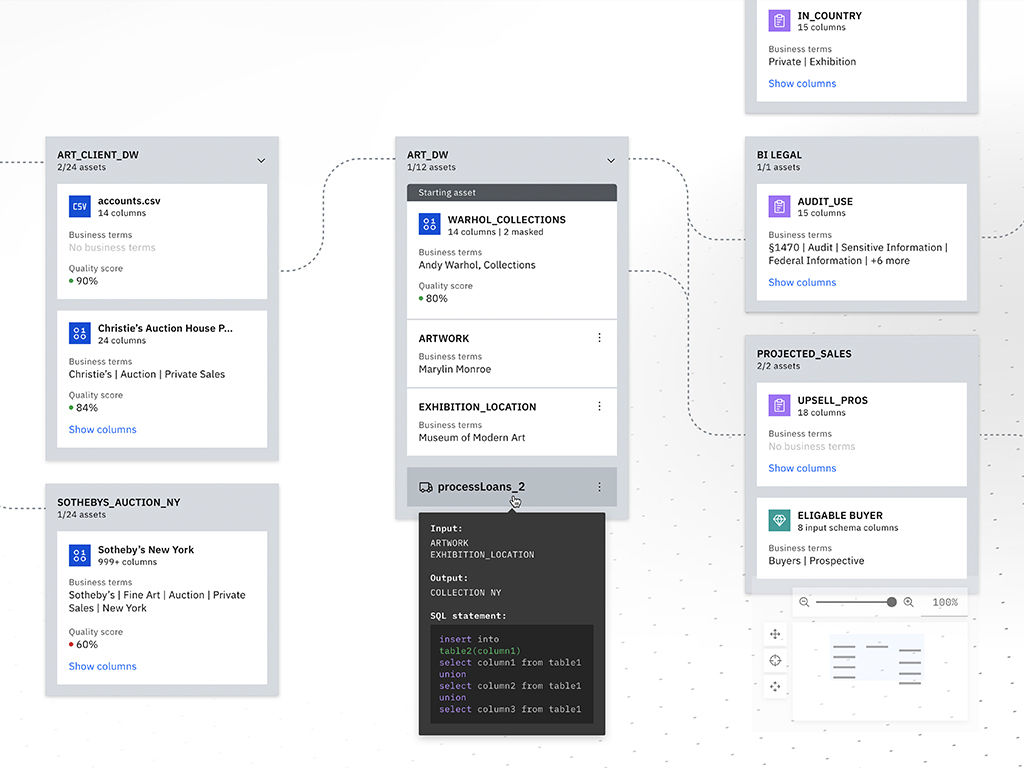Collapse the ART_DW group via its chevron
1024x768 pixels.
[x=610, y=160]
